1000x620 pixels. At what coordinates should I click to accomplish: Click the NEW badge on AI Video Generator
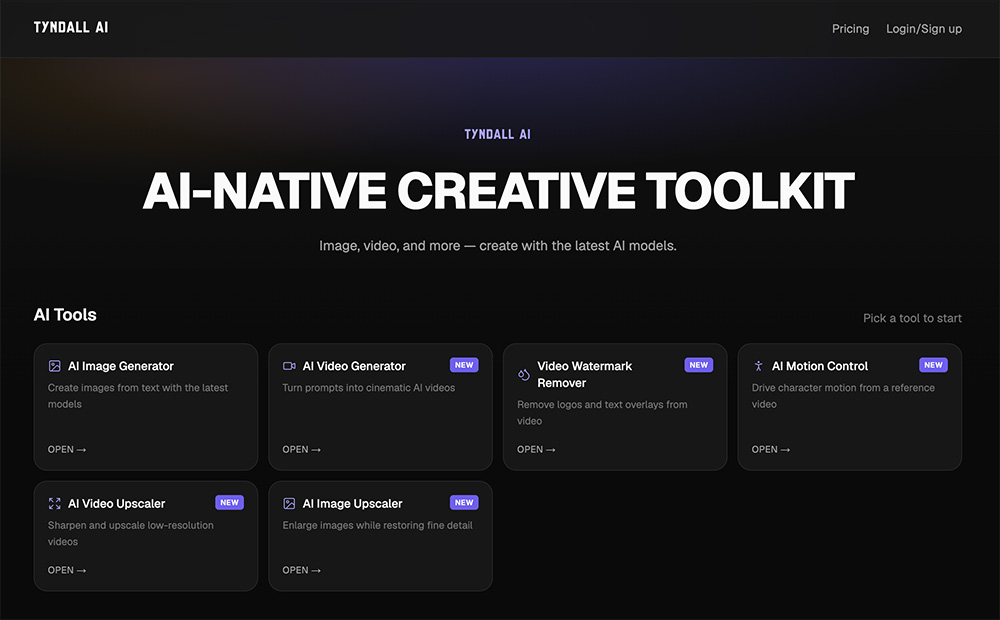click(x=464, y=365)
